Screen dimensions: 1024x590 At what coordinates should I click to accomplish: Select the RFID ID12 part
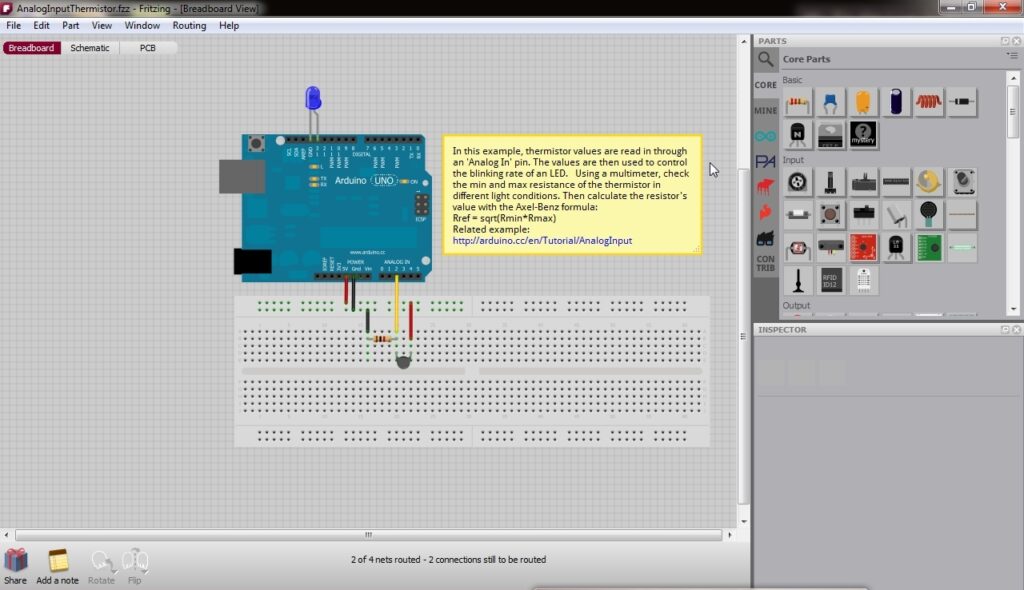coord(830,279)
